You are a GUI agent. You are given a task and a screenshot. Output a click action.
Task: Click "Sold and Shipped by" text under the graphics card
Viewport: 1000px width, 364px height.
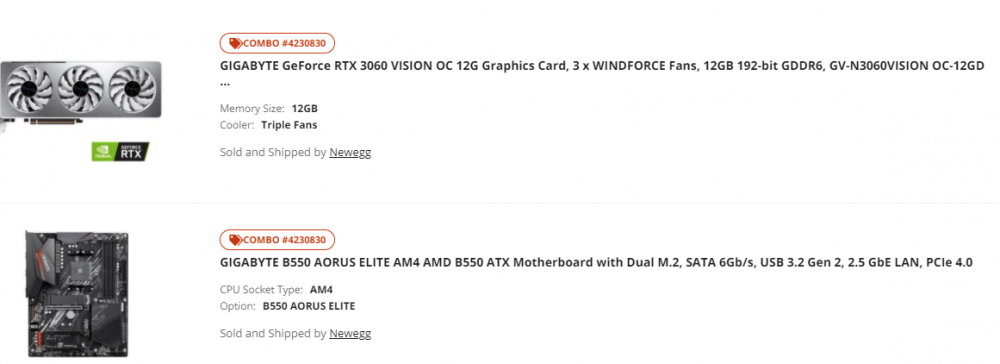tap(273, 152)
